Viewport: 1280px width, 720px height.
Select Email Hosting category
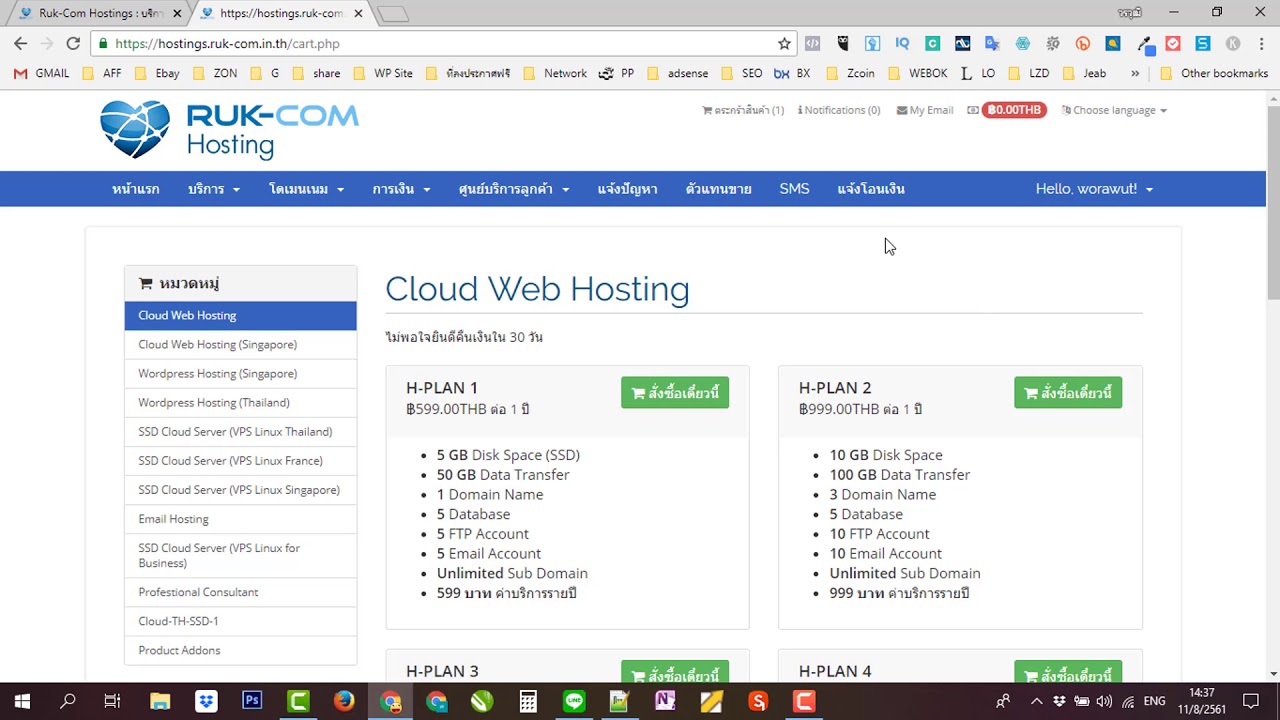[240, 519]
